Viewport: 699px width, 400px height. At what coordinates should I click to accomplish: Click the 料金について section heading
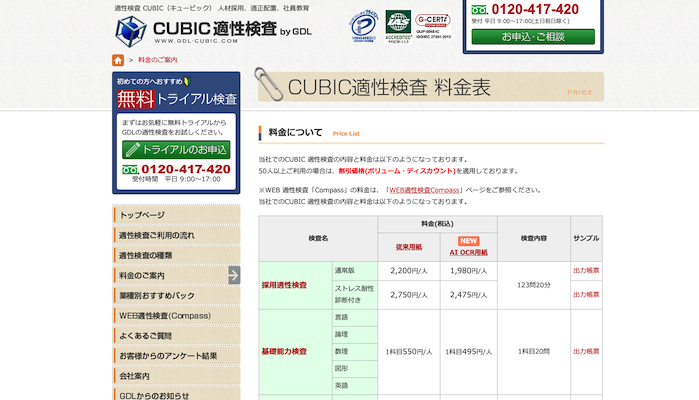tap(295, 132)
